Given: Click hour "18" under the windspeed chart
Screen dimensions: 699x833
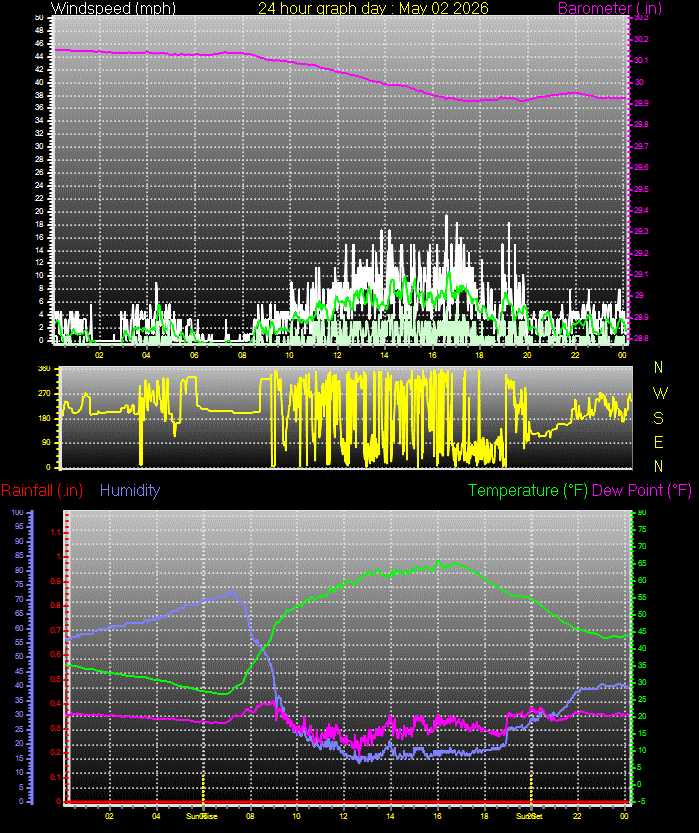Looking at the screenshot, I should [480, 355].
